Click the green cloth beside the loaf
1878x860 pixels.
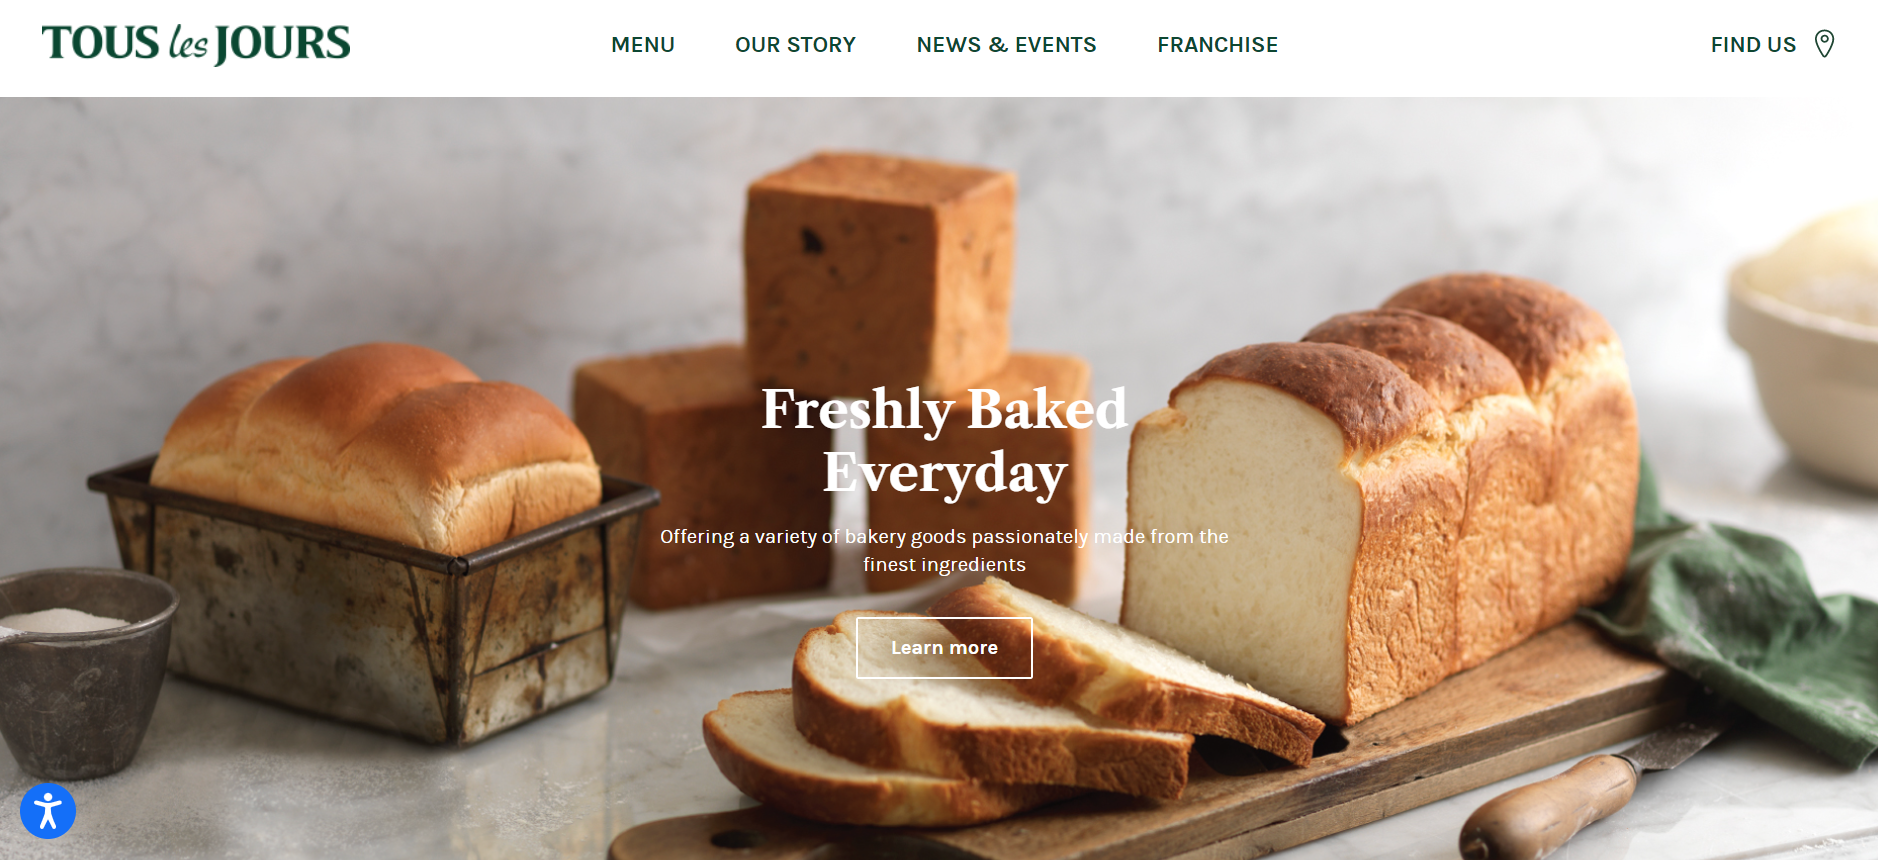1745,620
